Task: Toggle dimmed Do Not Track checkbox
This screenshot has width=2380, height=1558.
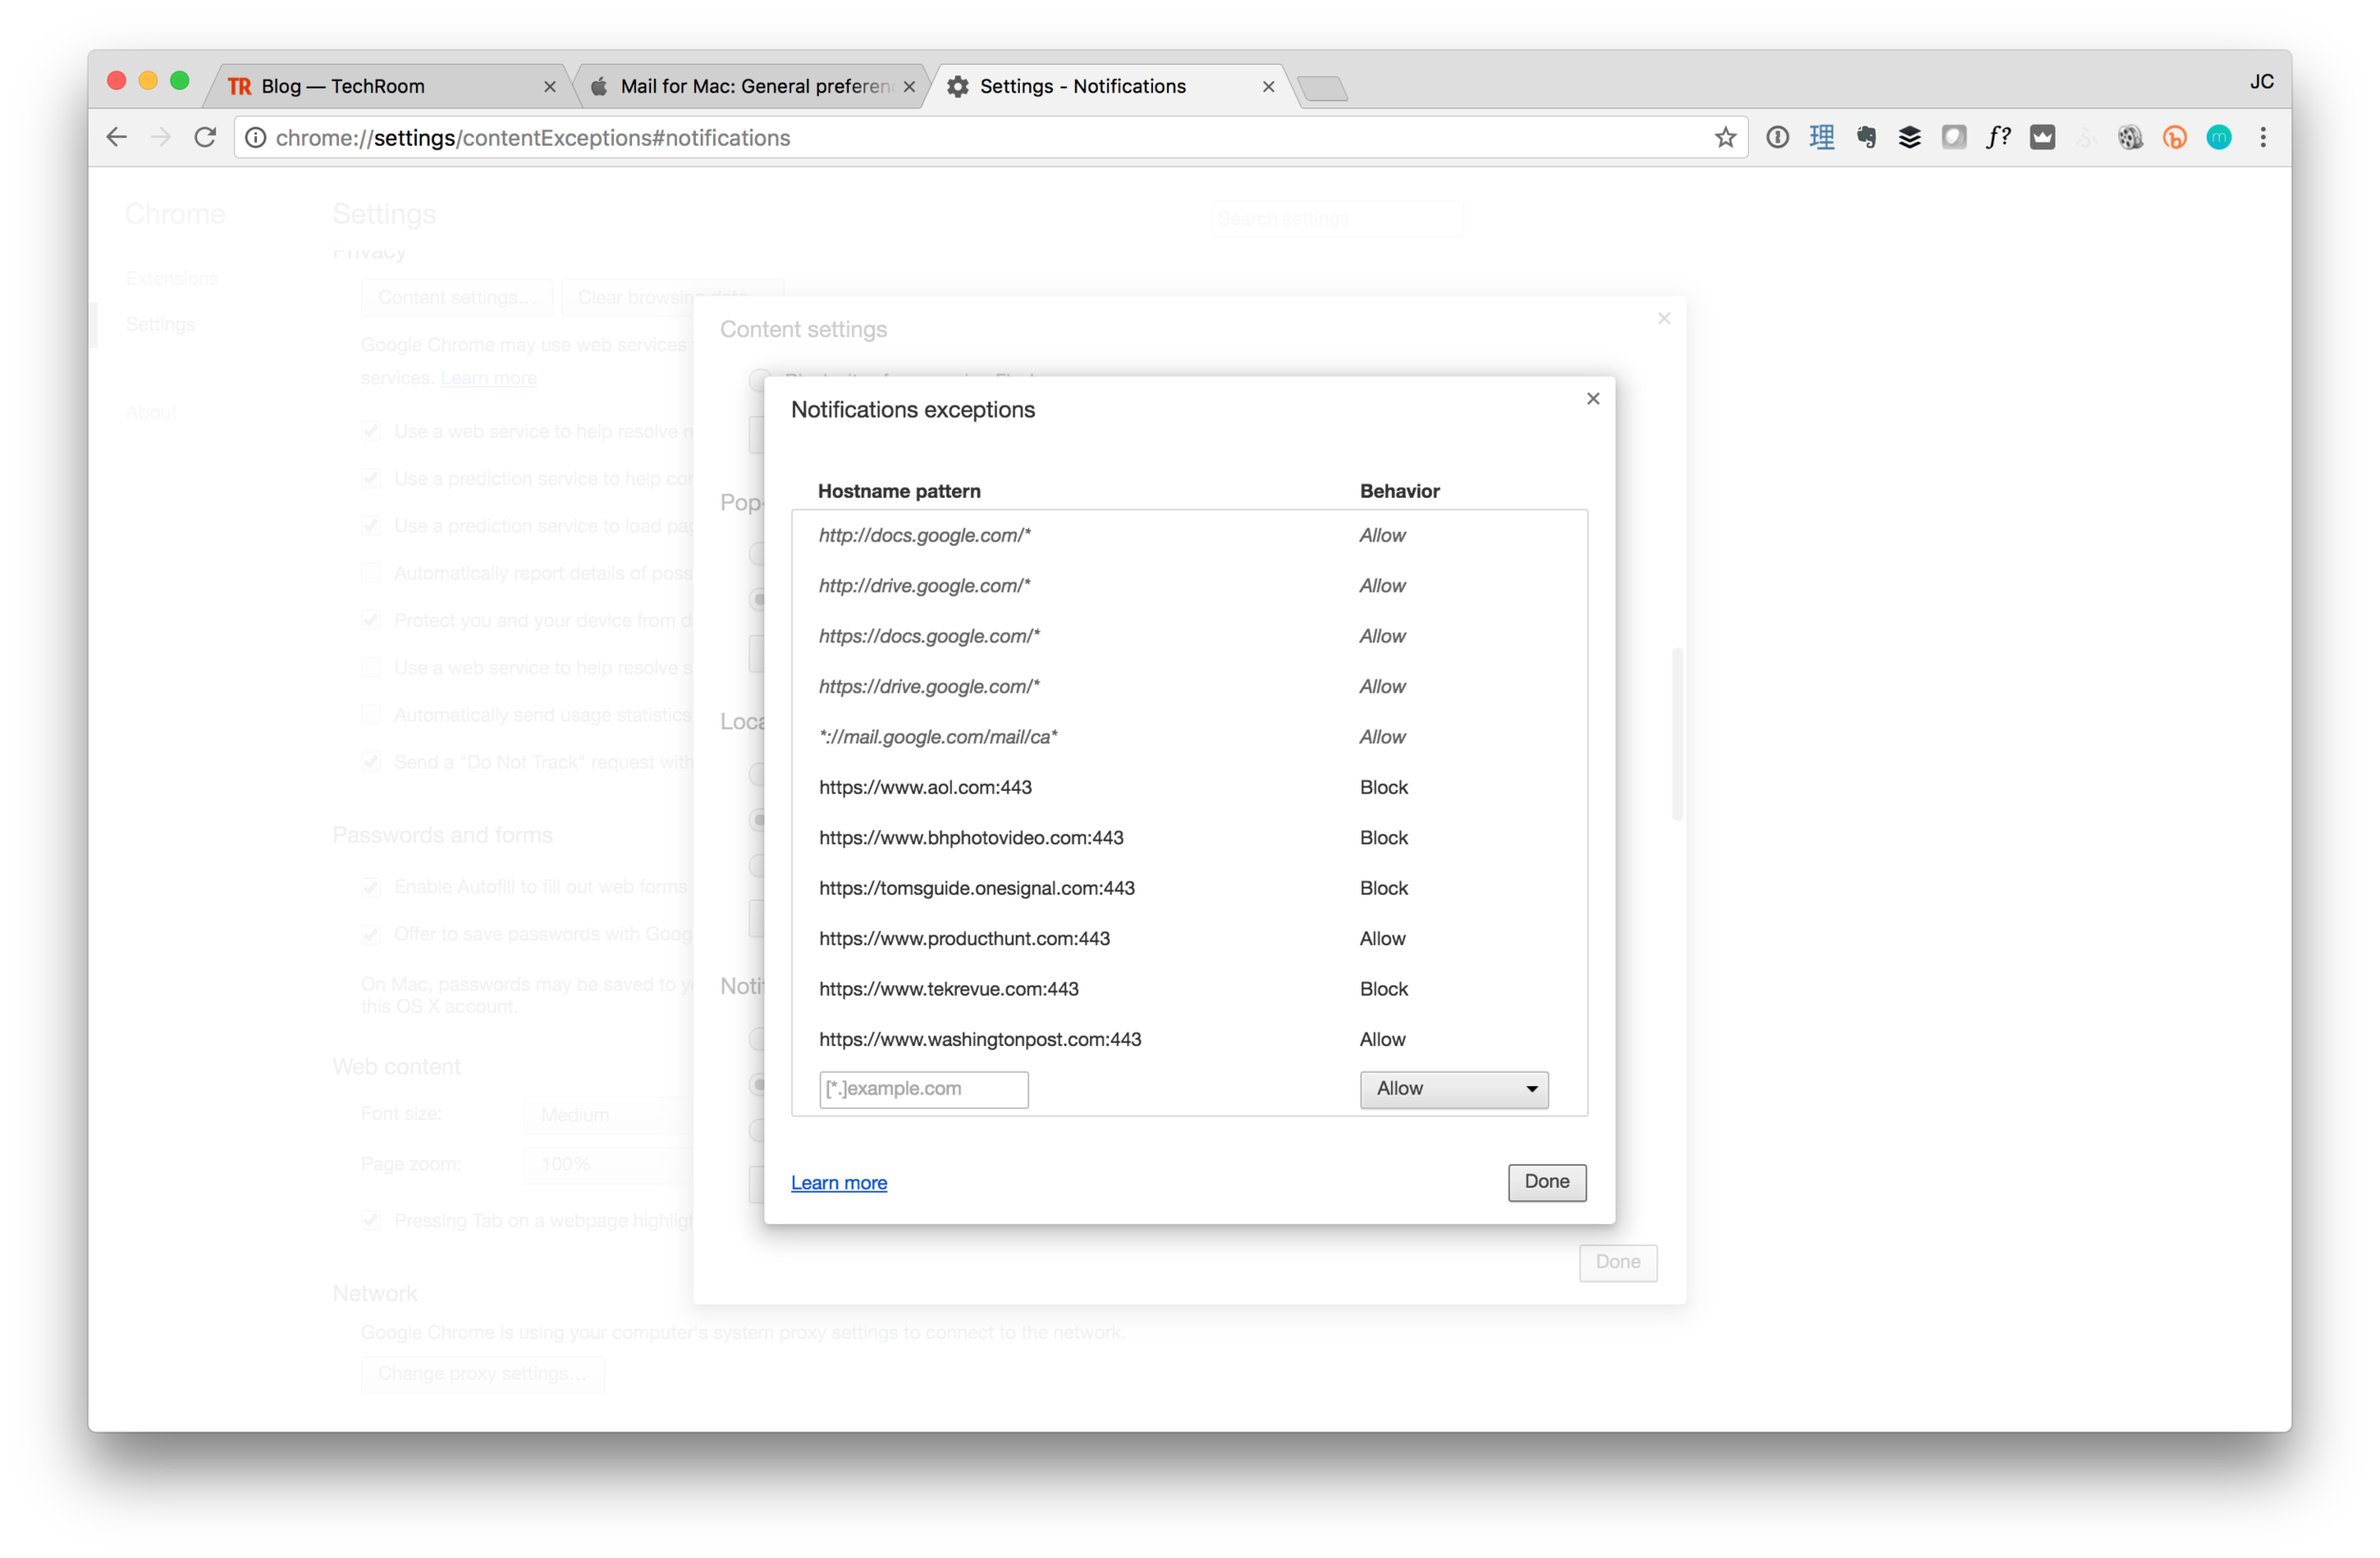Action: [x=371, y=762]
